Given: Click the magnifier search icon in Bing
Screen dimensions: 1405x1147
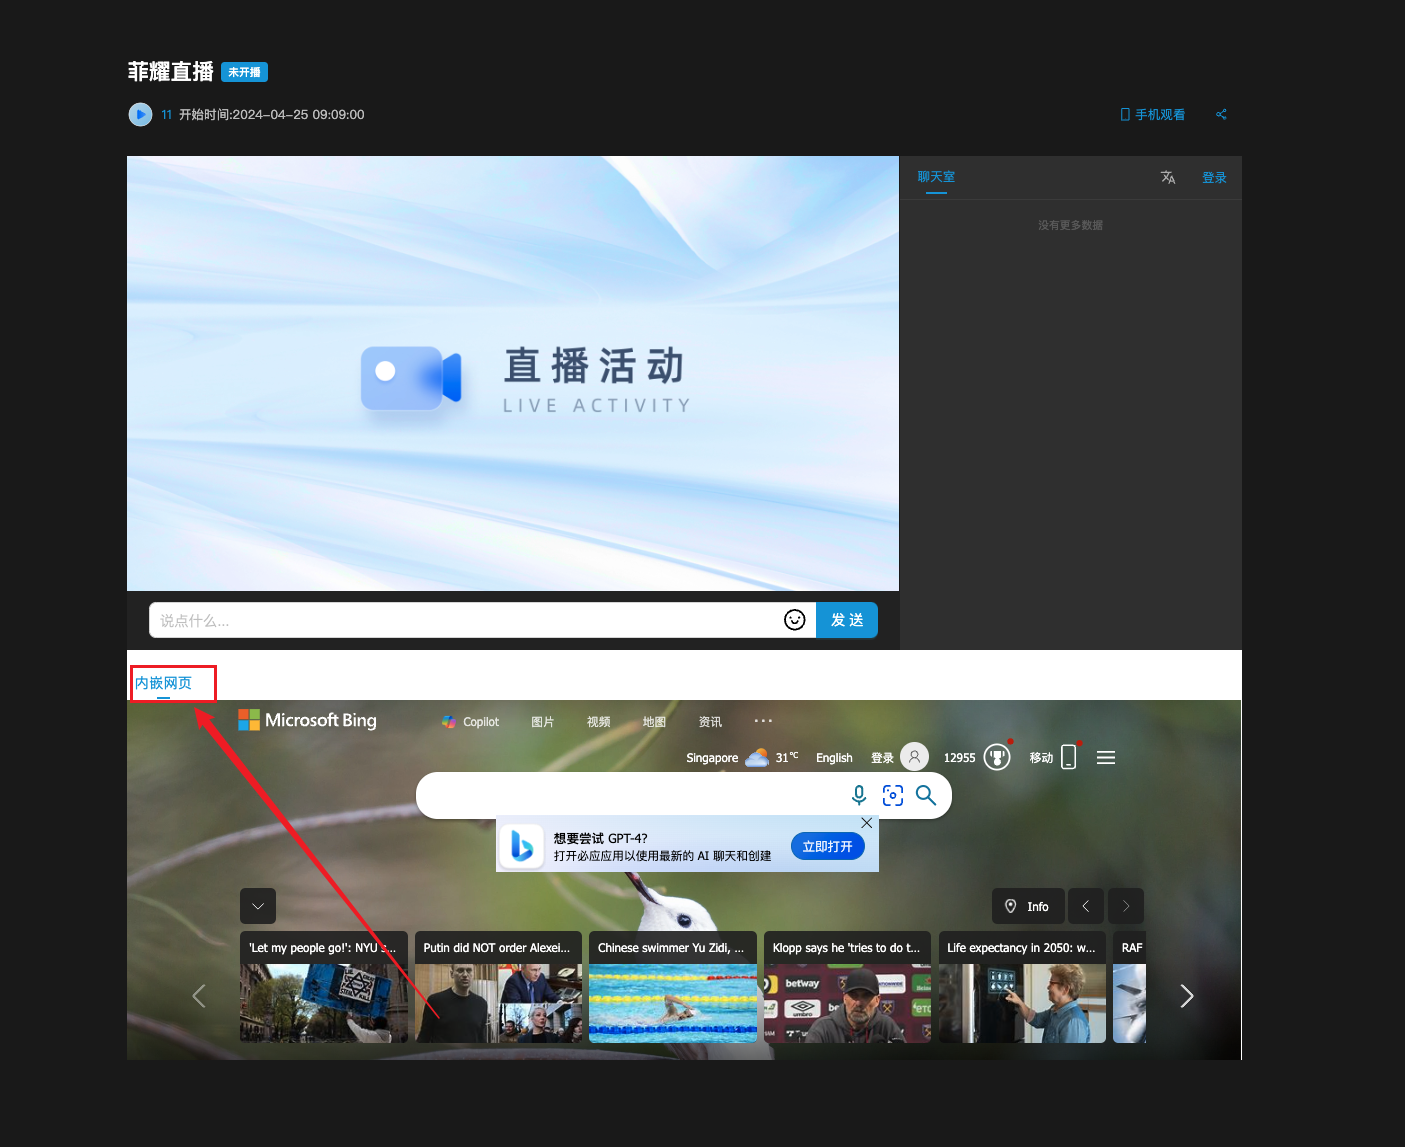Looking at the screenshot, I should [x=926, y=795].
